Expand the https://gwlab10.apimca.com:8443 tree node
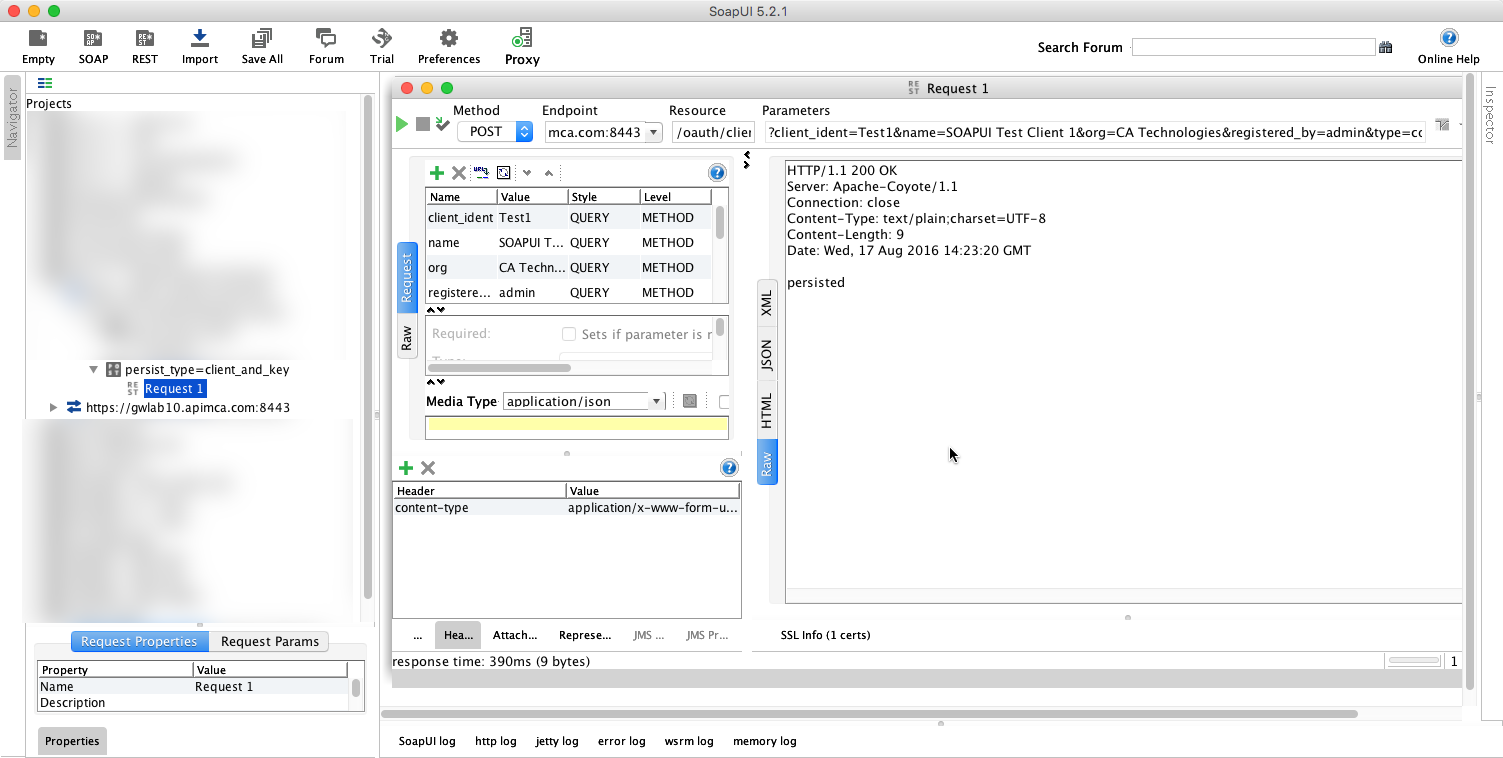 pyautogui.click(x=54, y=407)
